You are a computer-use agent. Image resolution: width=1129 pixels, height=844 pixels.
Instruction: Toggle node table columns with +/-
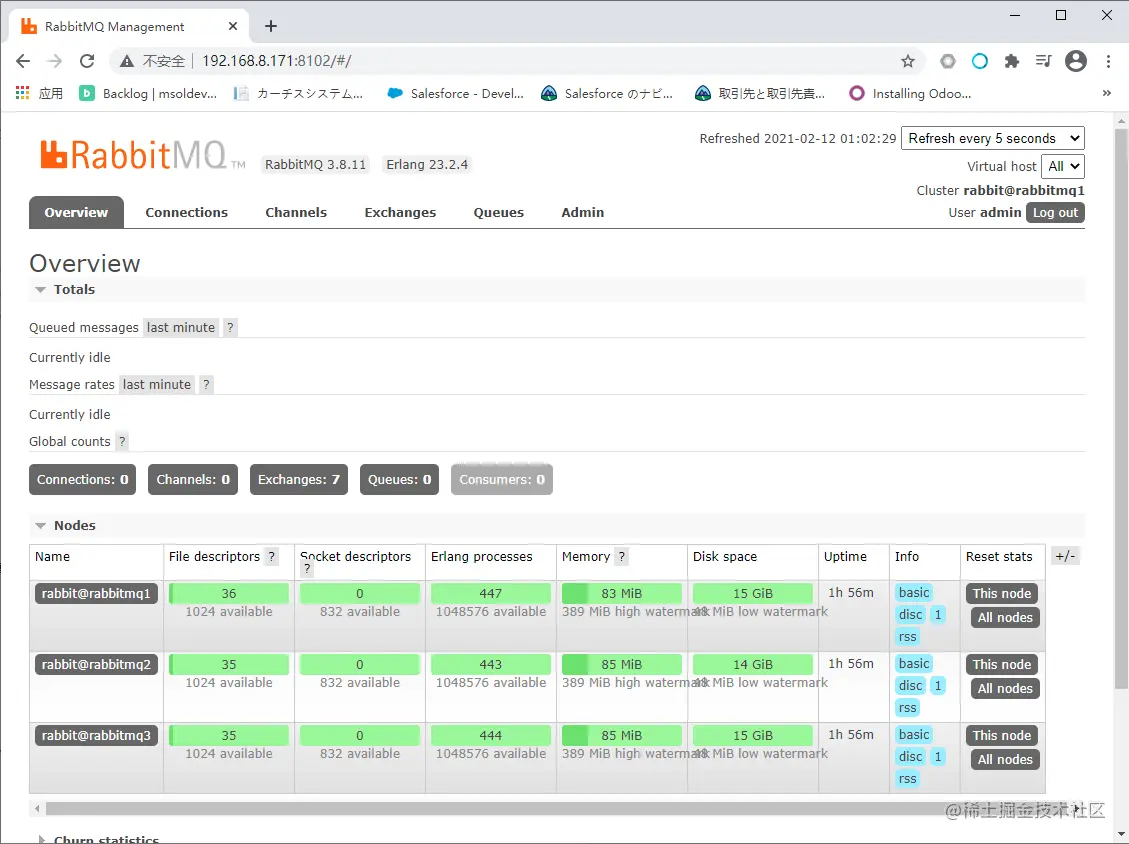tap(1065, 556)
